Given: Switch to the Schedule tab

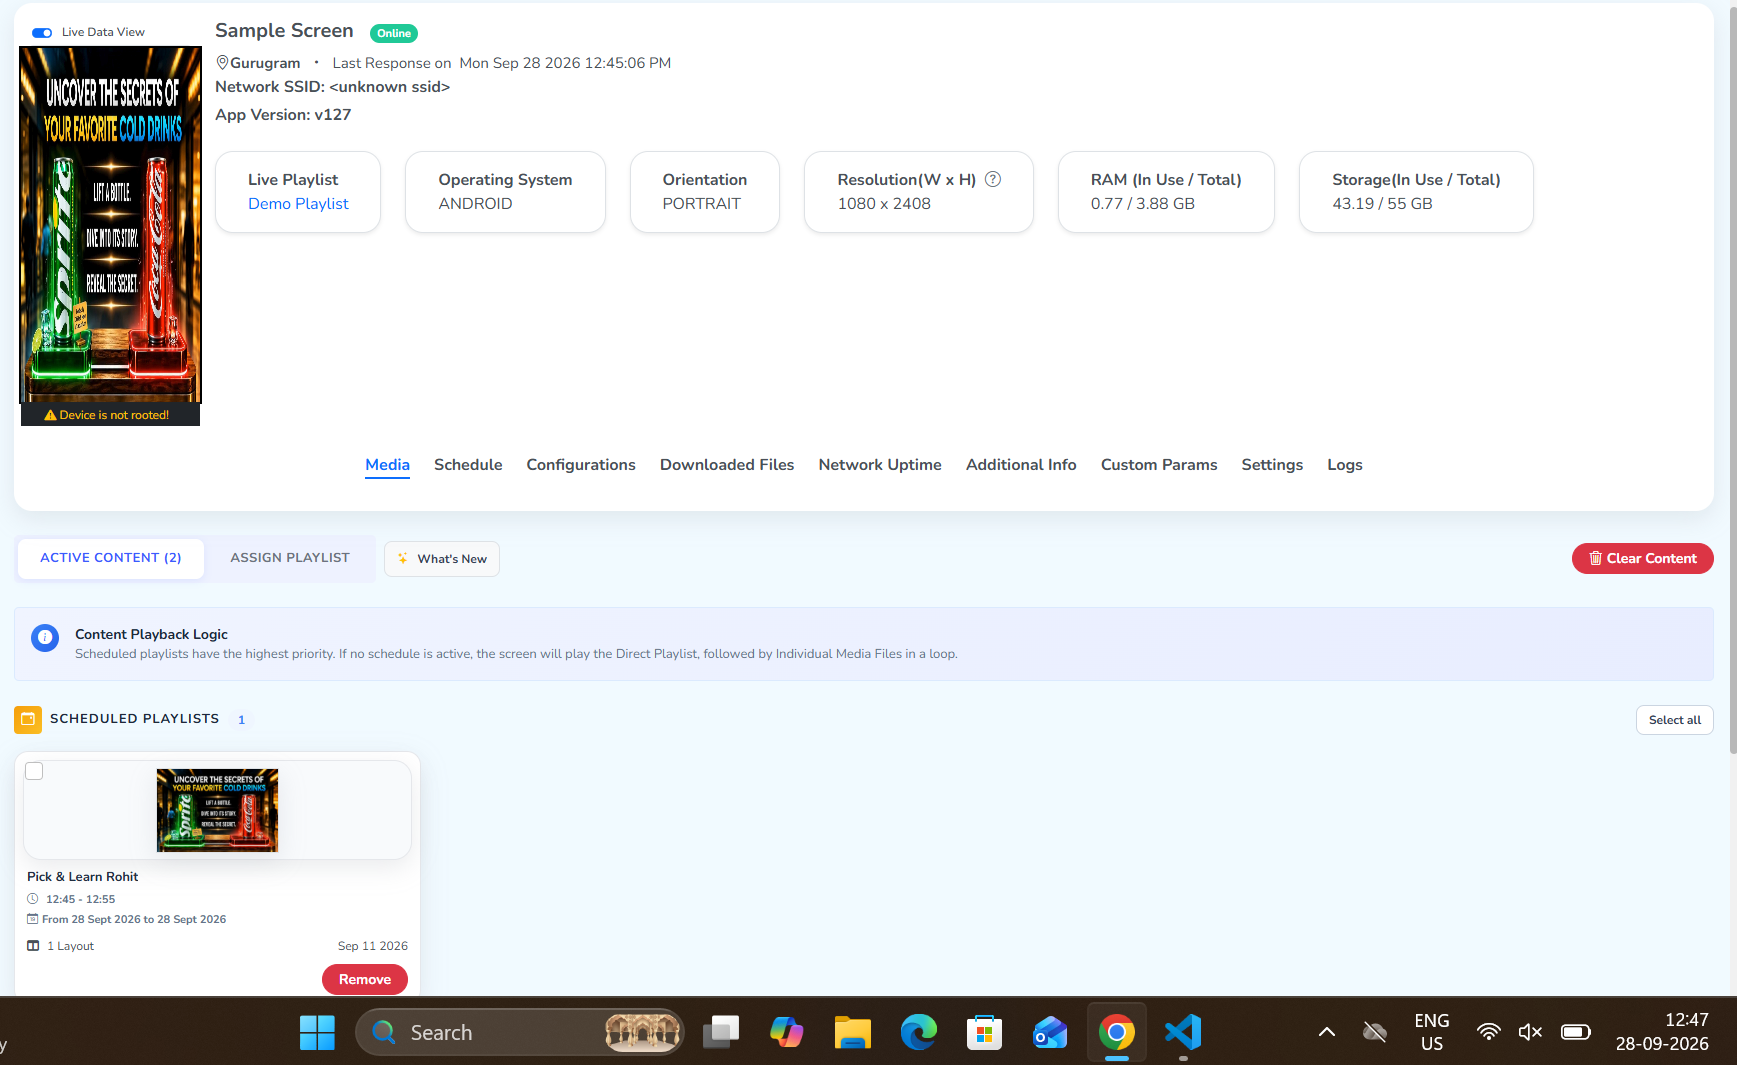Looking at the screenshot, I should pyautogui.click(x=468, y=465).
